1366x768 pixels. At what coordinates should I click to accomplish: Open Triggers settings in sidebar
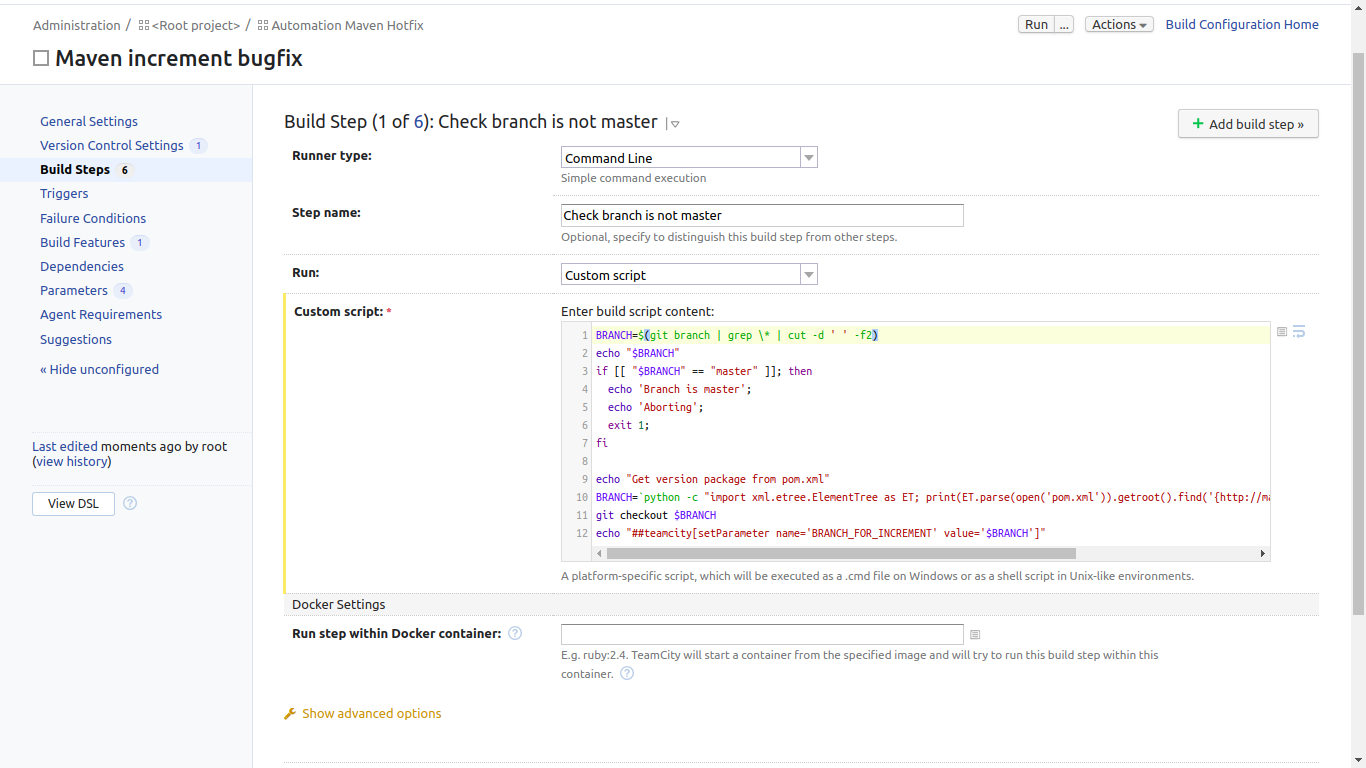pos(64,194)
